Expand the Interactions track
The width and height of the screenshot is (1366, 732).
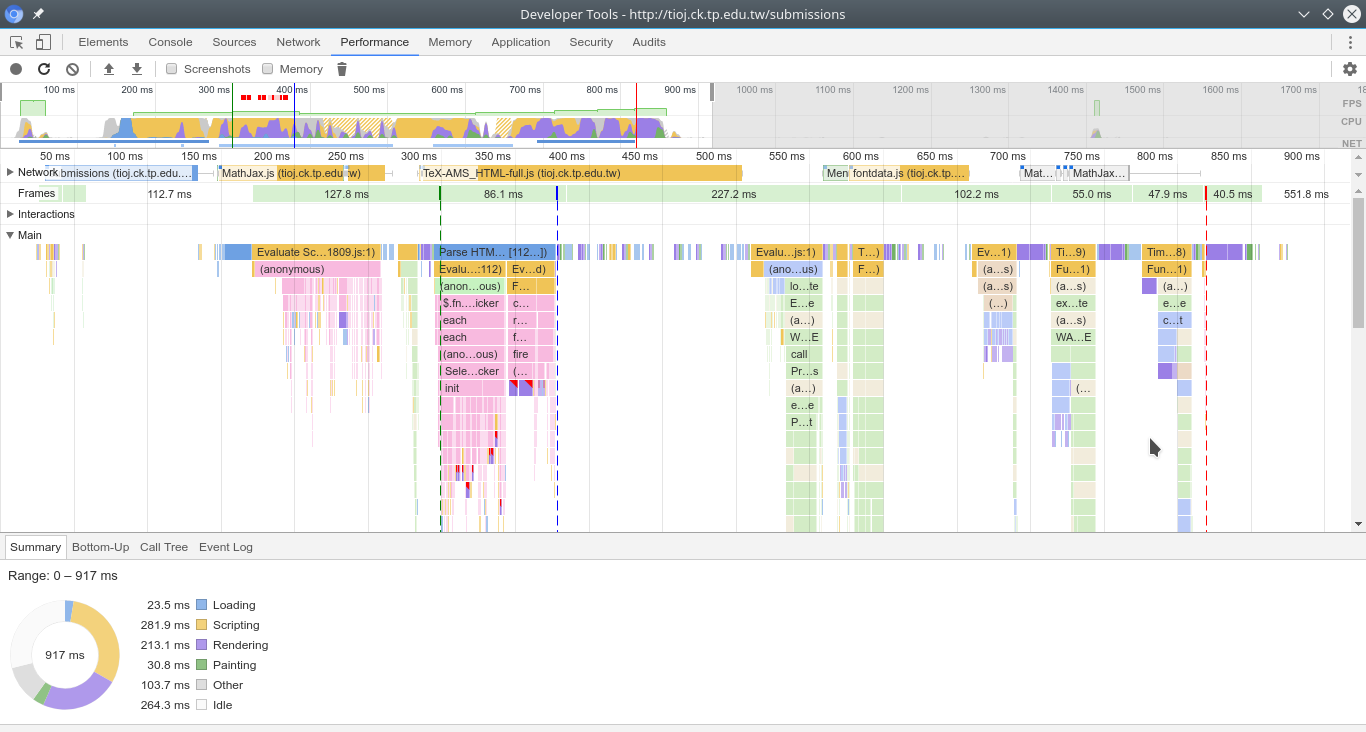(10, 214)
